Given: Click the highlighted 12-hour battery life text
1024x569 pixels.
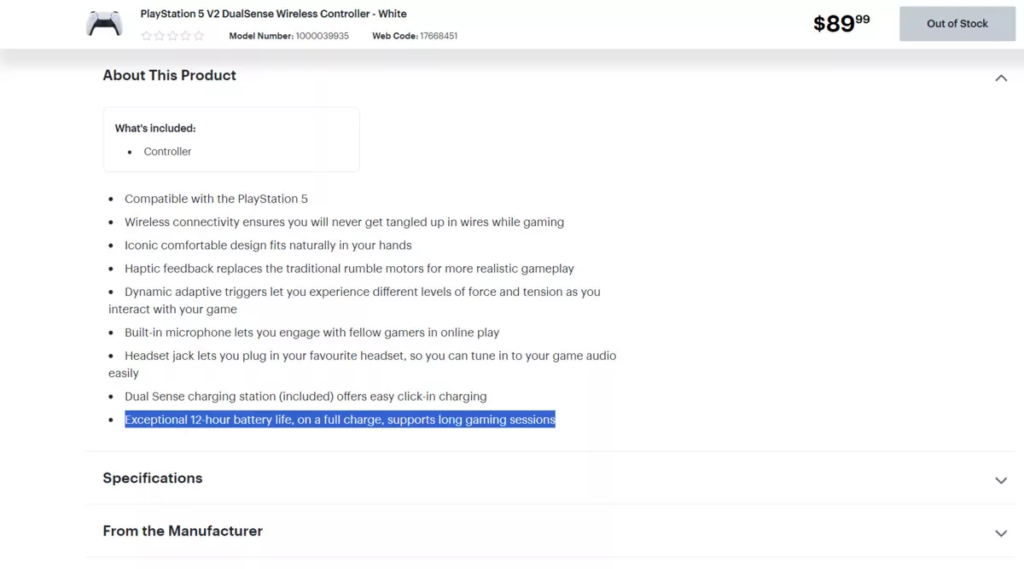Looking at the screenshot, I should 339,420.
